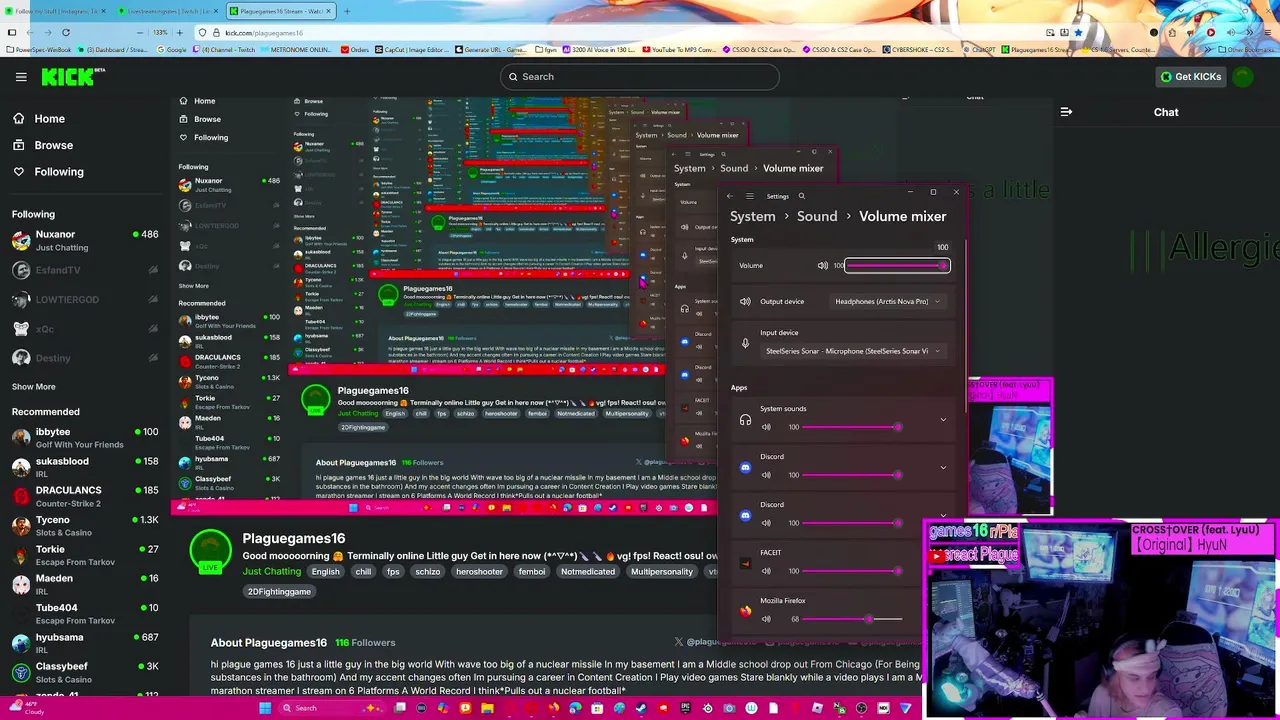Open the Windows Start menu
Viewport: 1280px width, 720px height.
click(264, 708)
